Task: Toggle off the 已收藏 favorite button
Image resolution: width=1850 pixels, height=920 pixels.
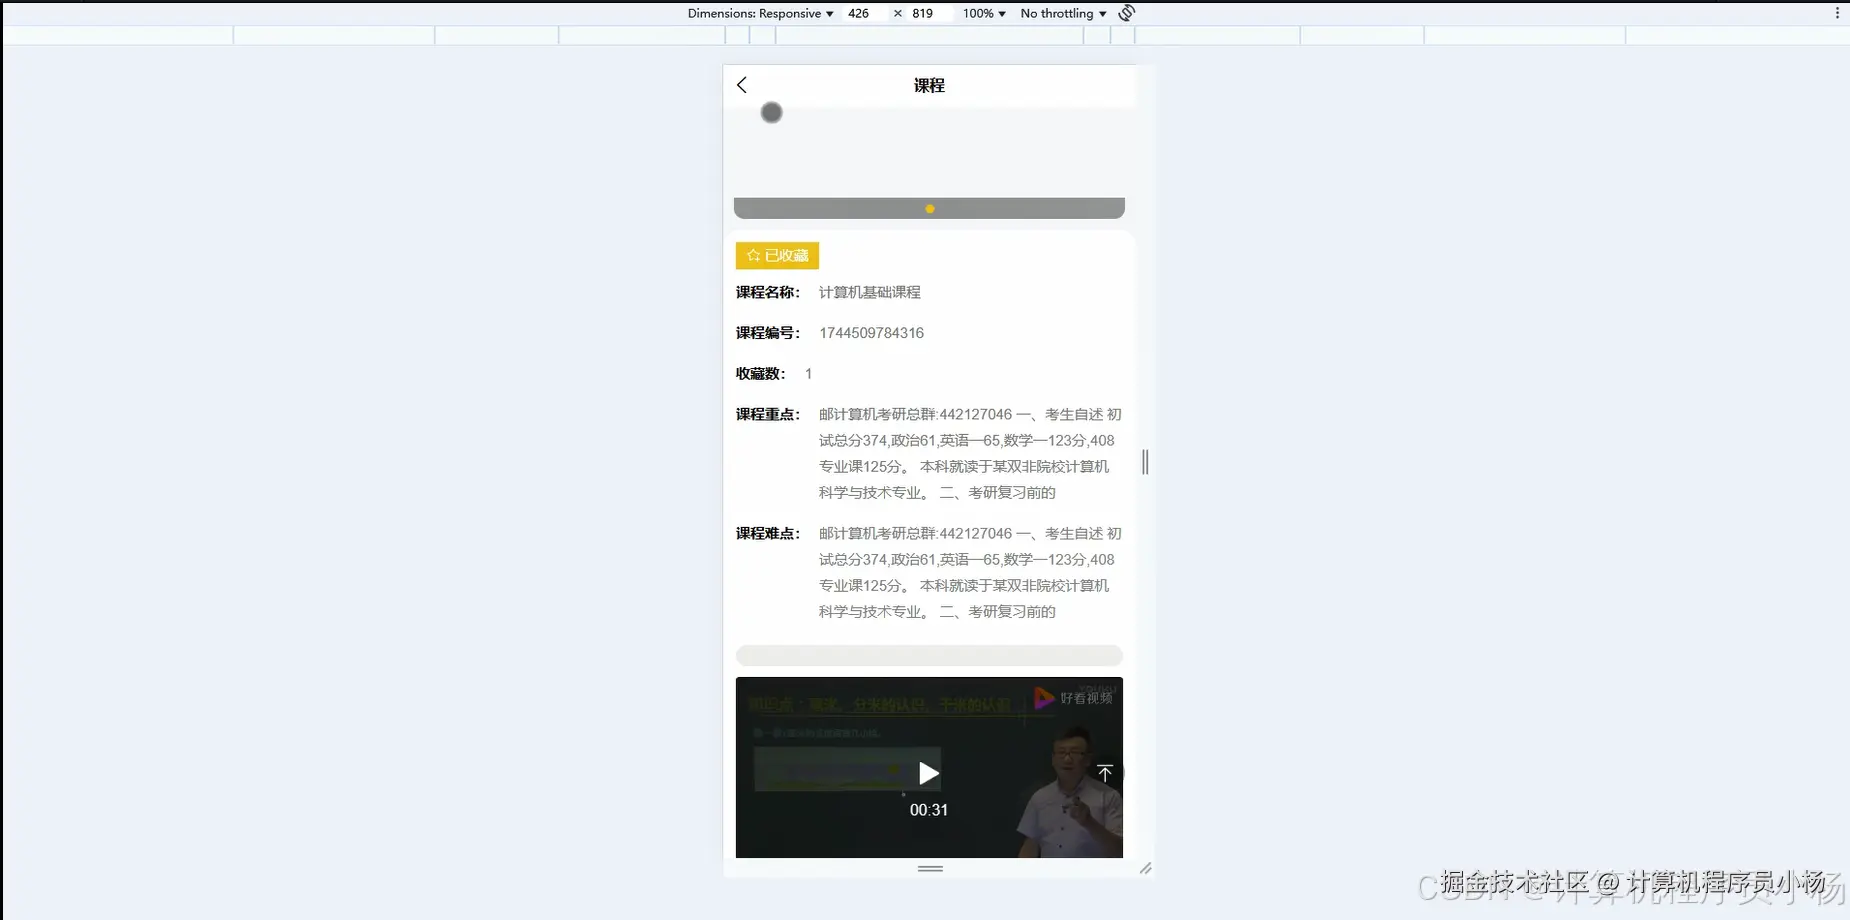Action: click(777, 255)
